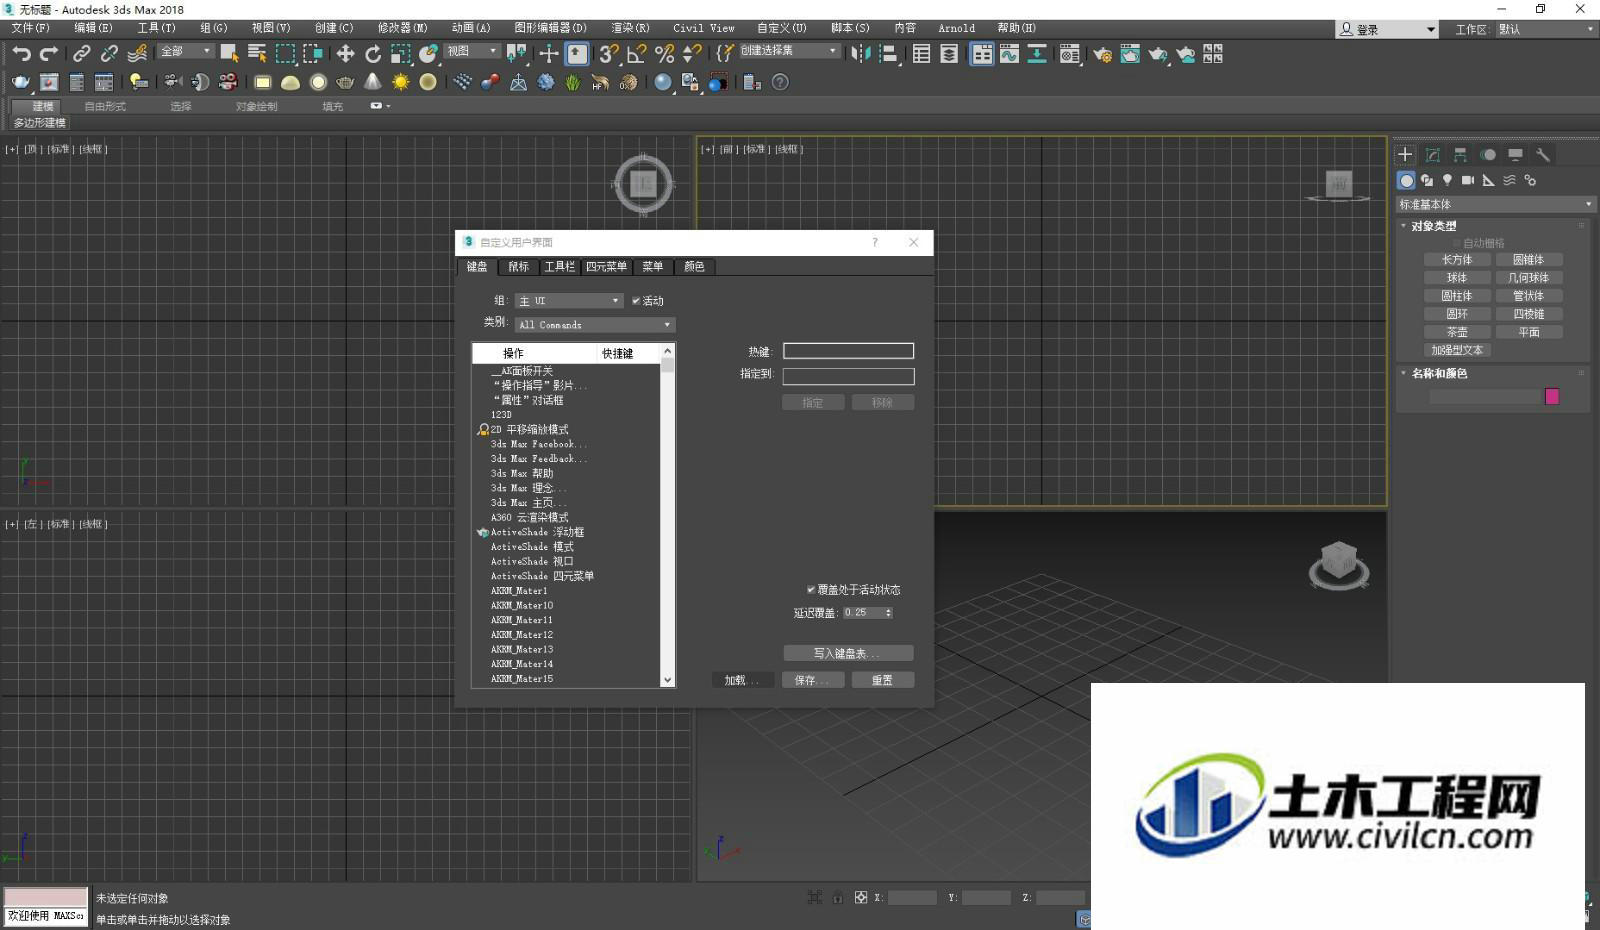
Task: Select the Cameras category icon
Action: tap(1468, 180)
